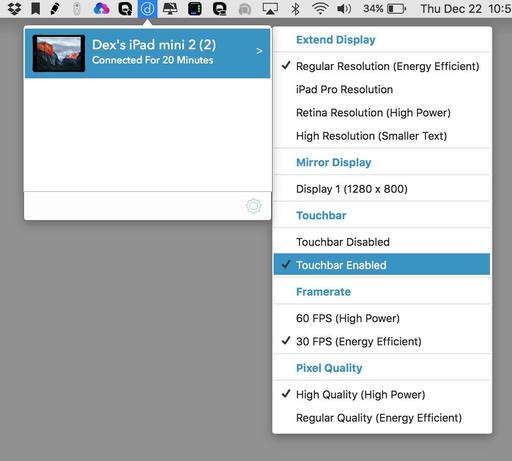Image resolution: width=512 pixels, height=461 pixels.
Task: Select Regular Resolution (Energy Efficient)
Action: [x=382, y=66]
